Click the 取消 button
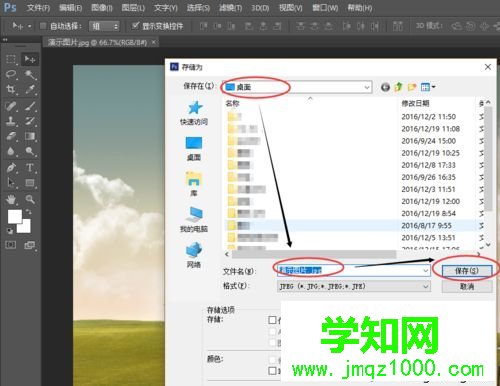Image resolution: width=500 pixels, height=386 pixels. (467, 286)
